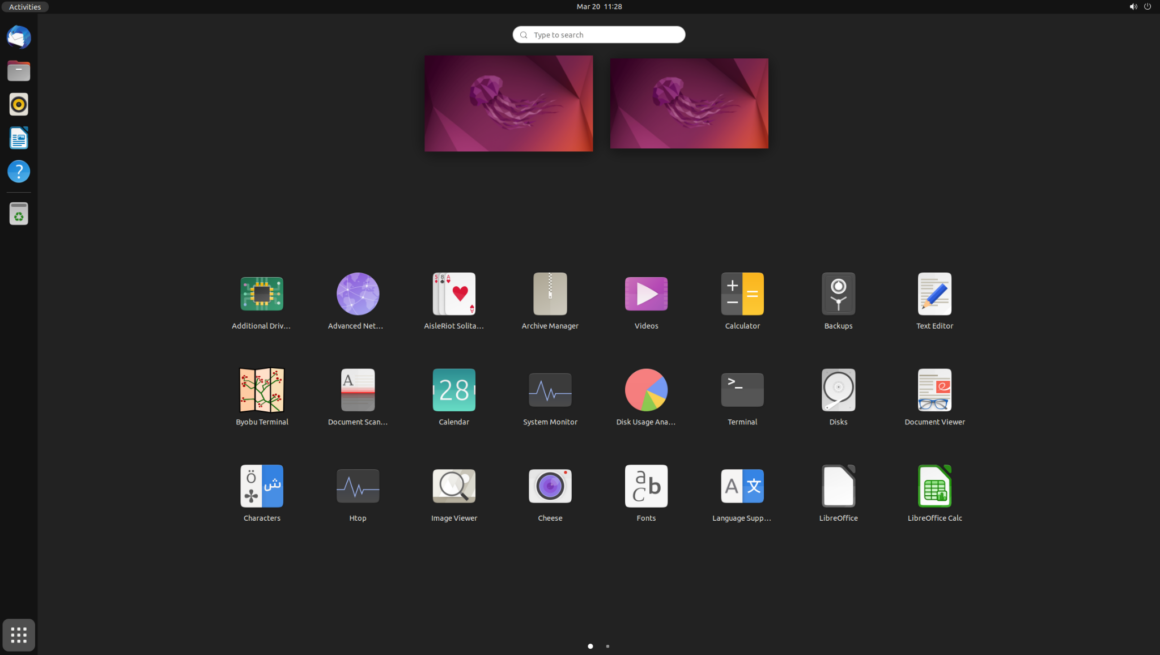Screen dimensions: 1160x655
Task: Open the Disk Usage Analyzer
Action: [x=646, y=390]
